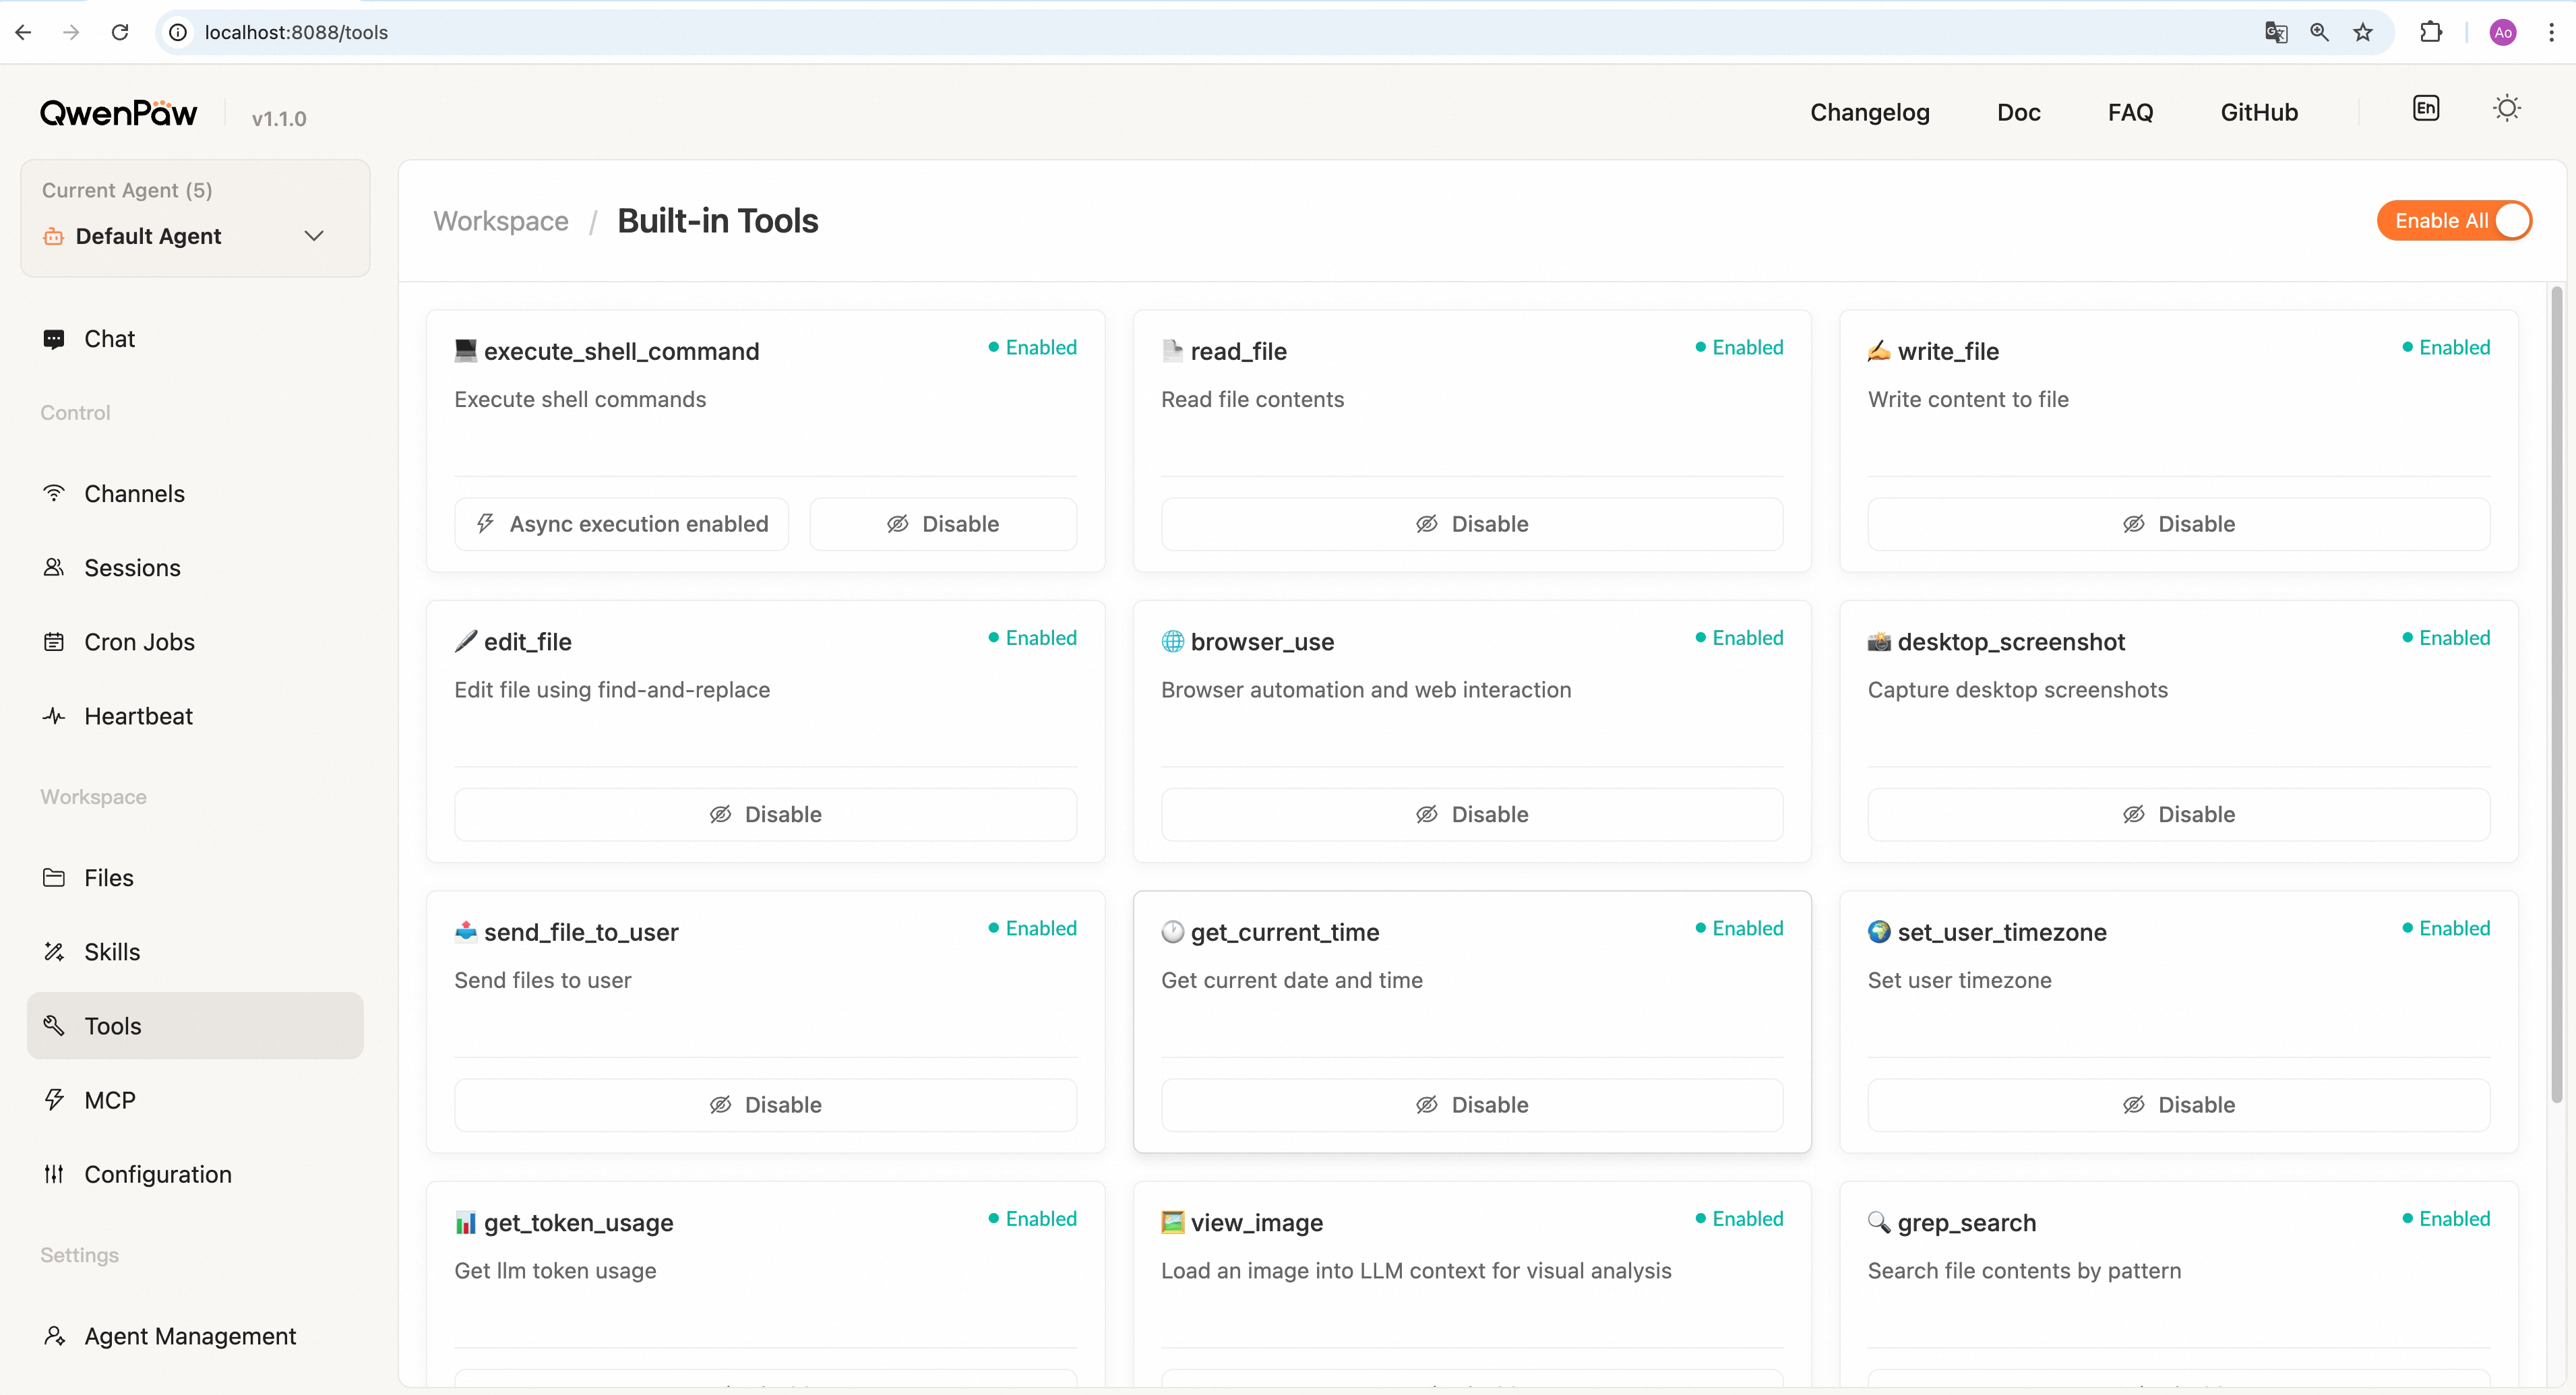Image resolution: width=2576 pixels, height=1395 pixels.
Task: Open MCP in the sidebar
Action: pos(110,1100)
